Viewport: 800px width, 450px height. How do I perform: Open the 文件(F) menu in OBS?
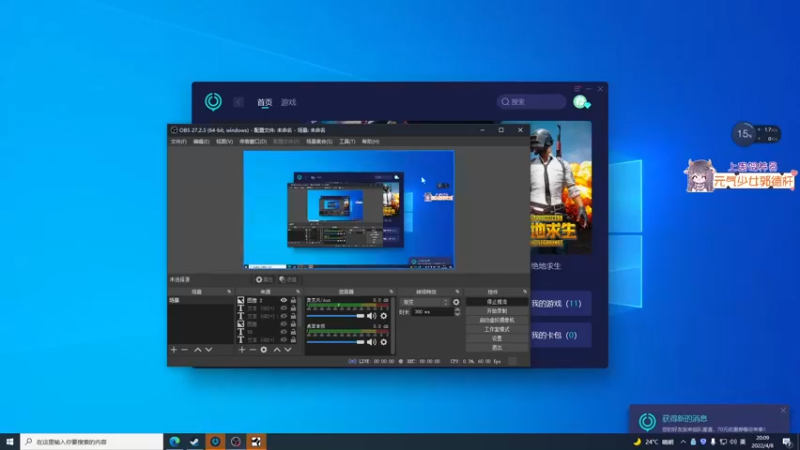point(179,141)
